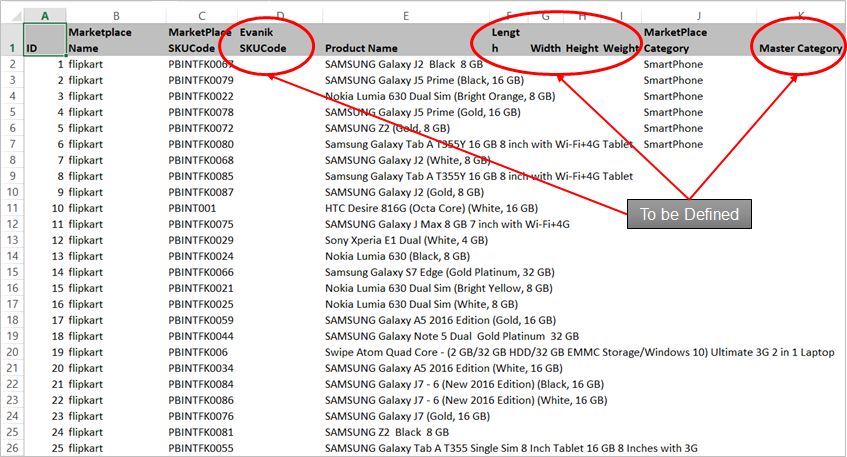The height and width of the screenshot is (457, 847).
Task: Click SAMSUNG Z2 Black 8 GB cell
Action: [x=406, y=432]
